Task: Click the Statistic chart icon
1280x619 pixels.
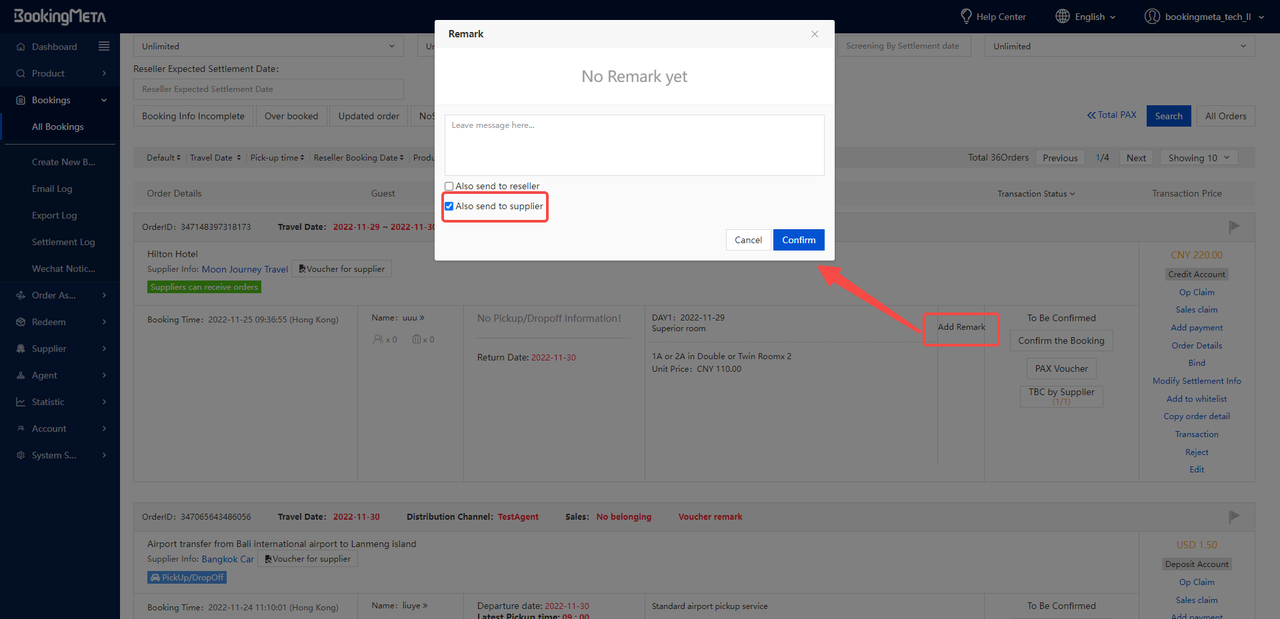Action: click(x=21, y=402)
